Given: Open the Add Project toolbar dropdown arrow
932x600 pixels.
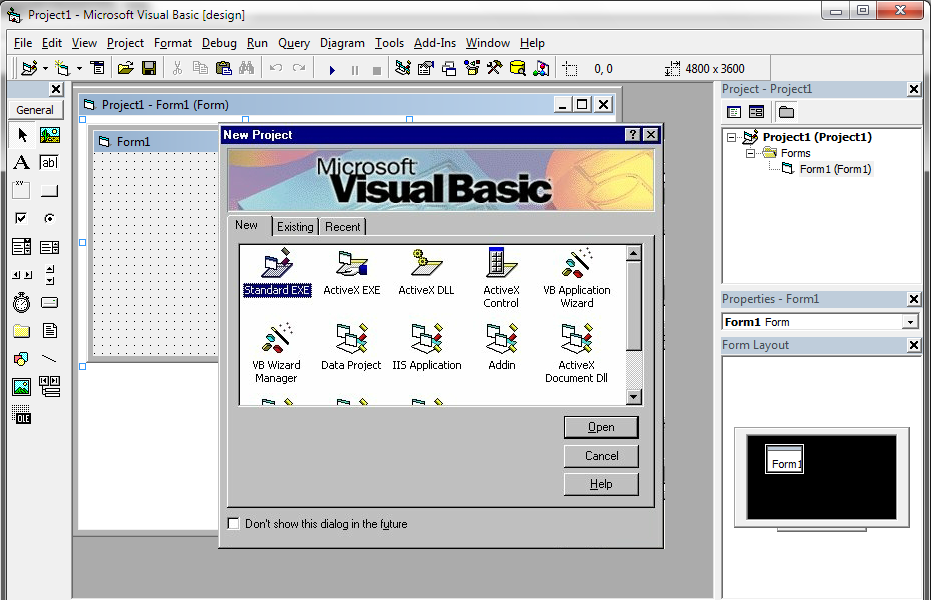Looking at the screenshot, I should tap(45, 67).
